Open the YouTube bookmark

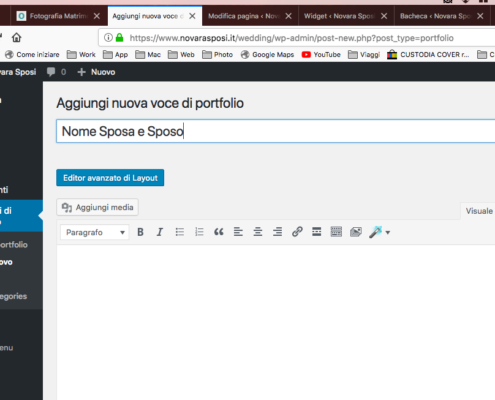(x=321, y=55)
